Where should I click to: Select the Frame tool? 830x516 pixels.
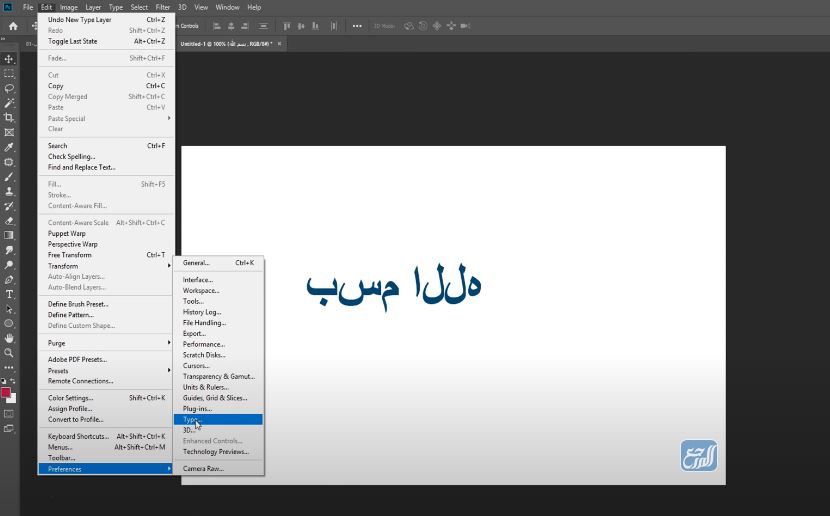click(x=9, y=132)
